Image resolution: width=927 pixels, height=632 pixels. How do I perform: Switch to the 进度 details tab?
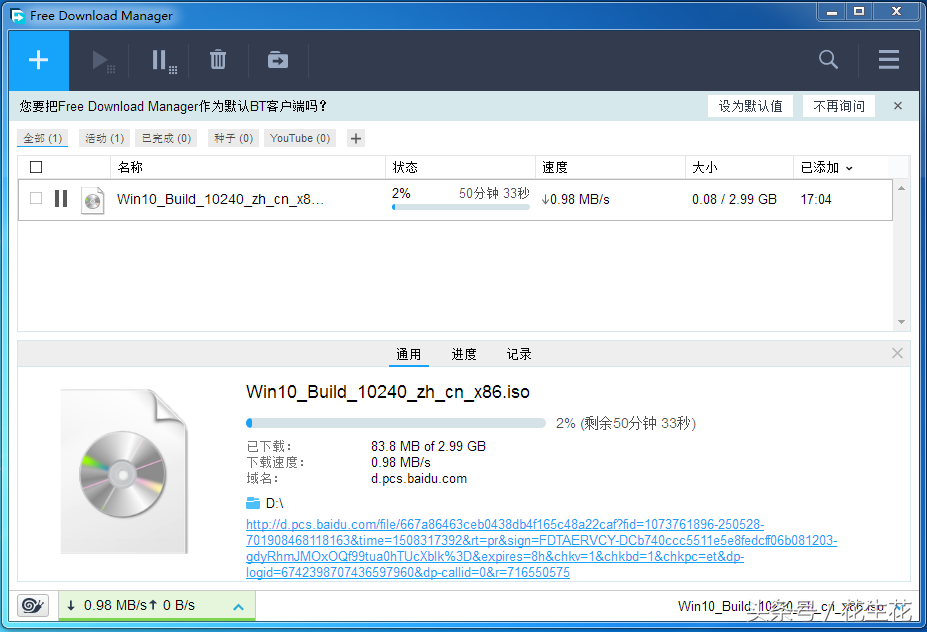[x=464, y=354]
